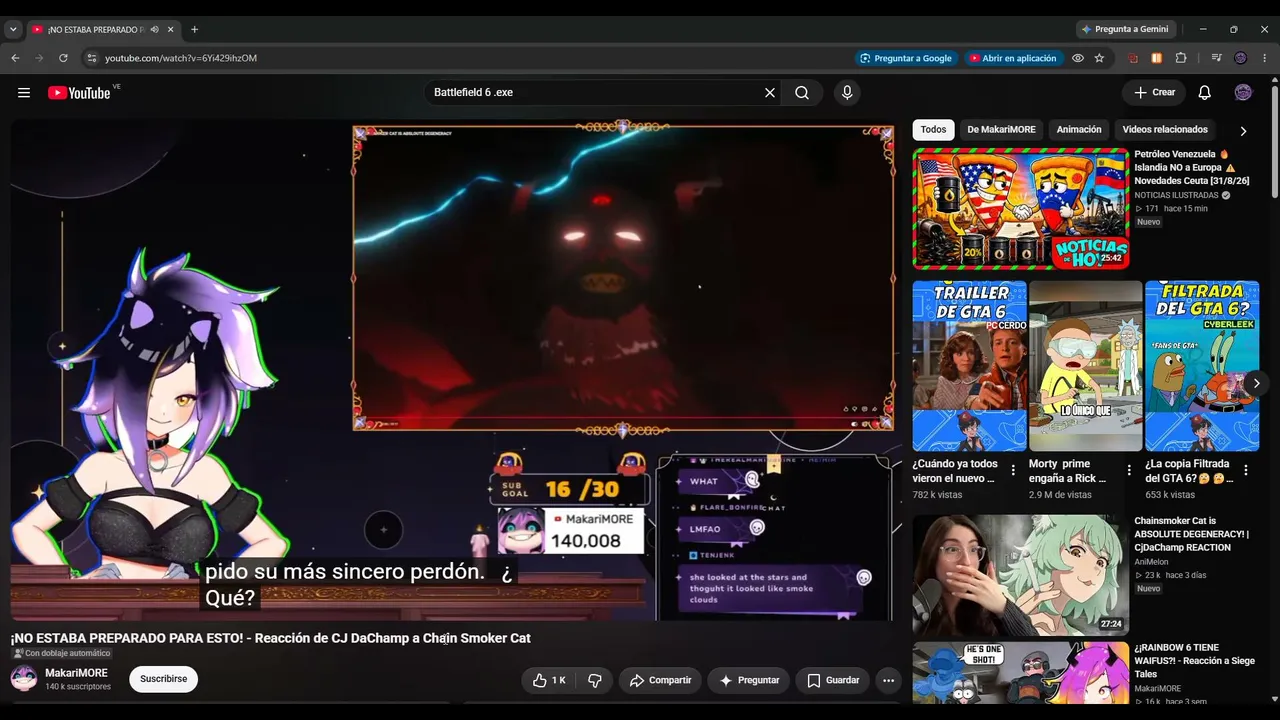Run search with magnifying glass button
This screenshot has width=1280, height=720.
802,93
